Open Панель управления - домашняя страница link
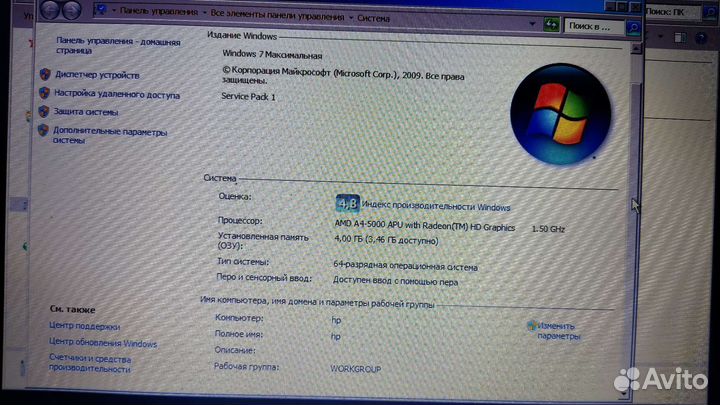 coord(118,45)
